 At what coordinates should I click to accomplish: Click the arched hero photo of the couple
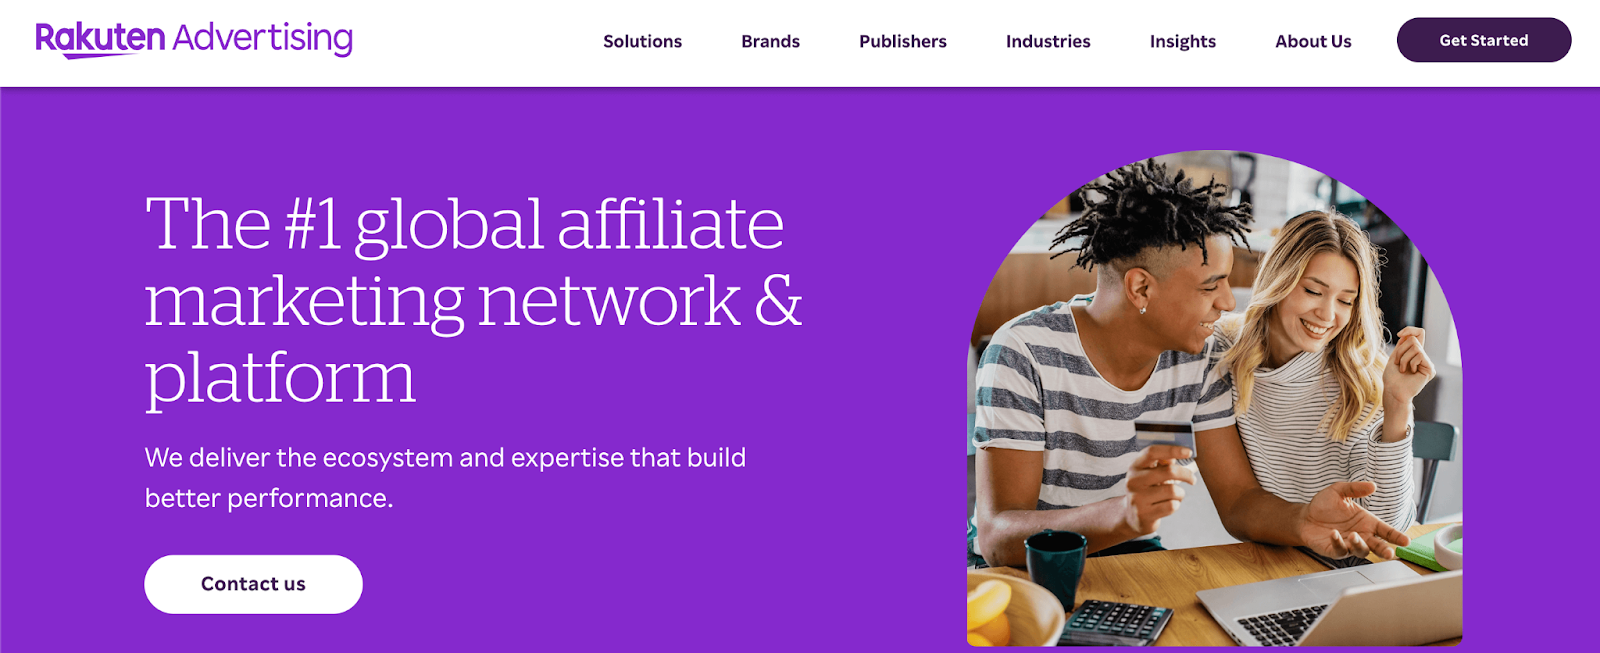(x=1214, y=398)
